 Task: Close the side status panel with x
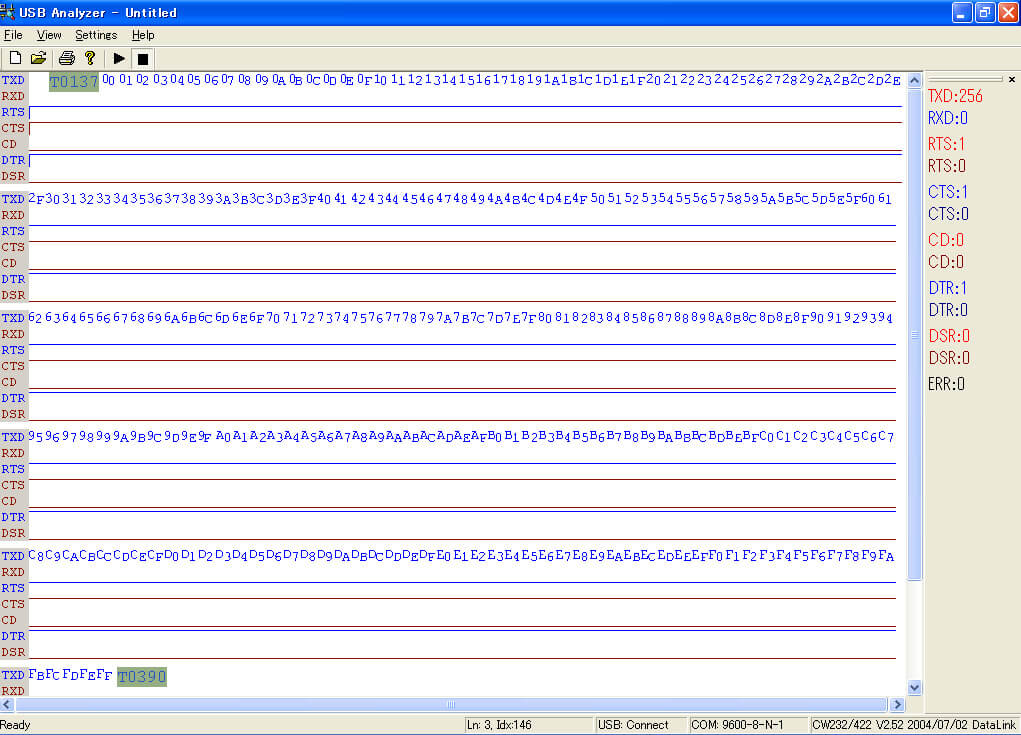[1011, 79]
